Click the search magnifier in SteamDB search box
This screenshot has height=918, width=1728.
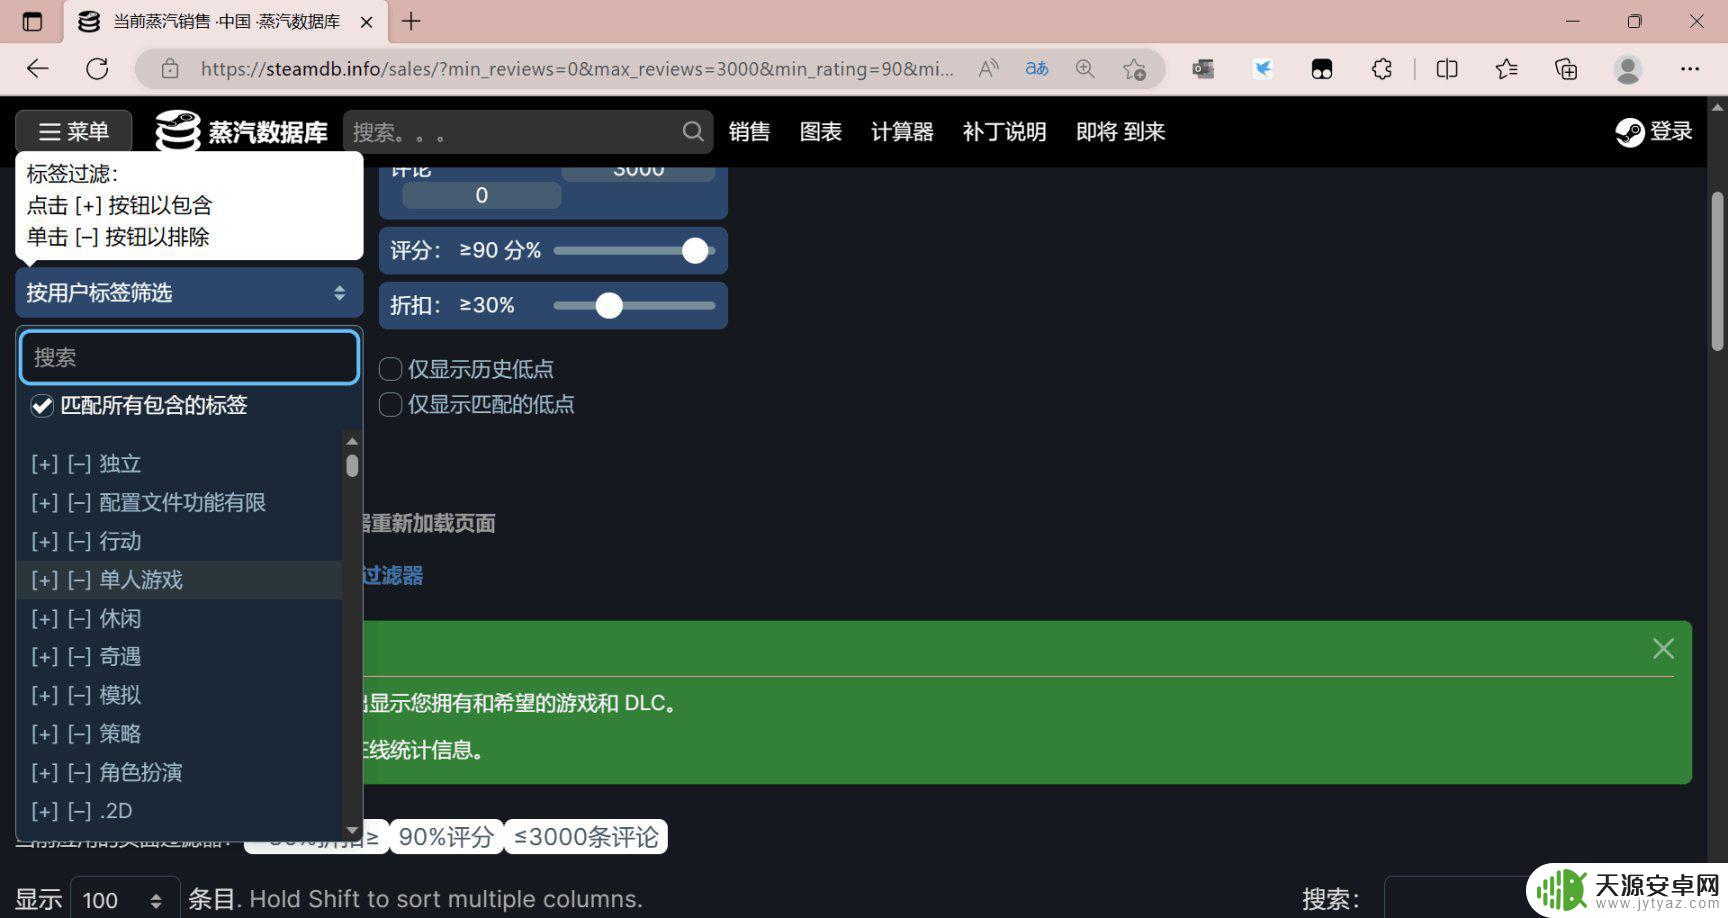[693, 131]
